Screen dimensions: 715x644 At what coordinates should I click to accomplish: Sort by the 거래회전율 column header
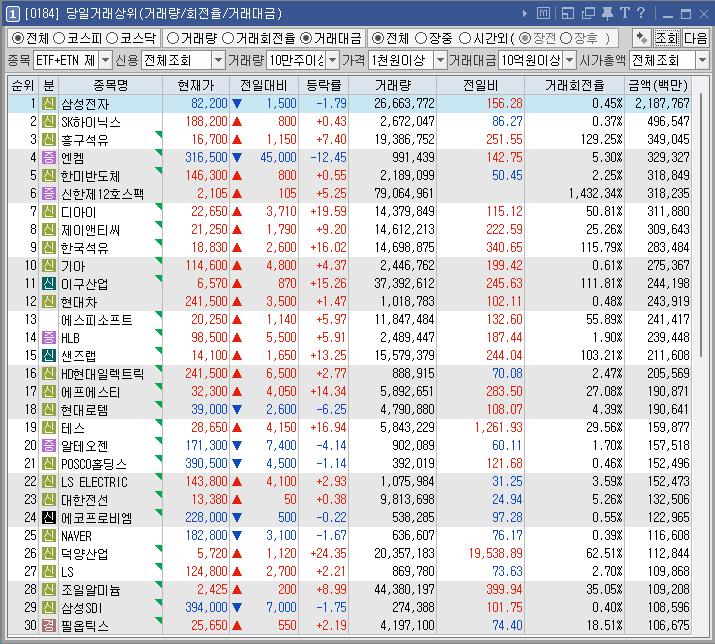point(575,85)
